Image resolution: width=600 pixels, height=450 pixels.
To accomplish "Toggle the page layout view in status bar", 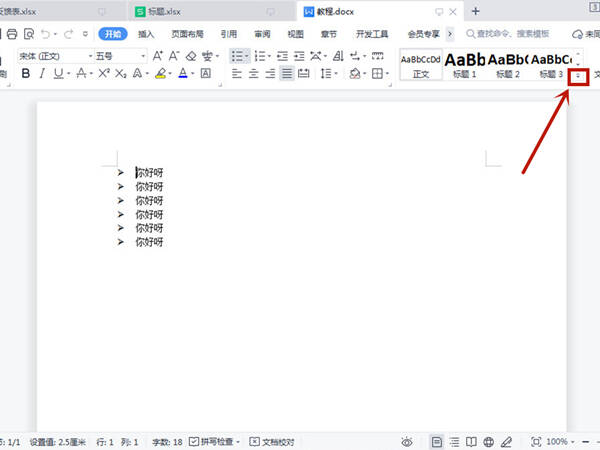I will pos(437,442).
